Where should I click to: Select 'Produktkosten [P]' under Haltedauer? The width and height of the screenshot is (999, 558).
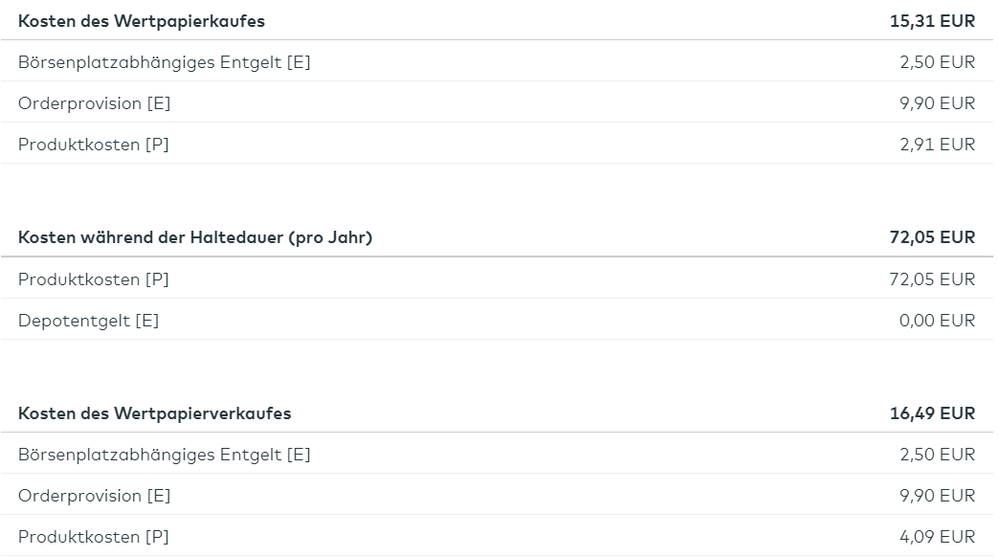[x=93, y=279]
